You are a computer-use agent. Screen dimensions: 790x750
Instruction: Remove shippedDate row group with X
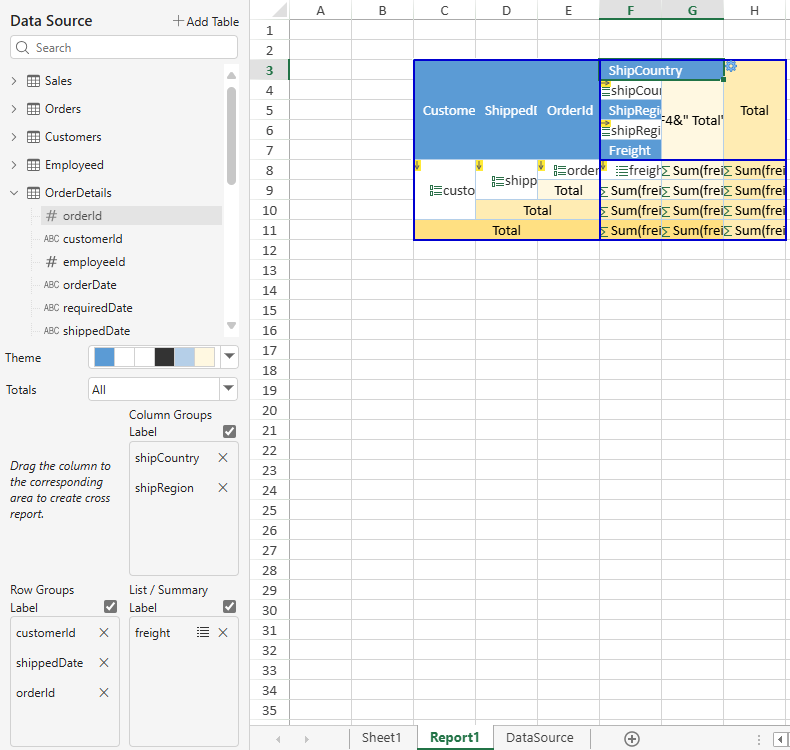[104, 663]
